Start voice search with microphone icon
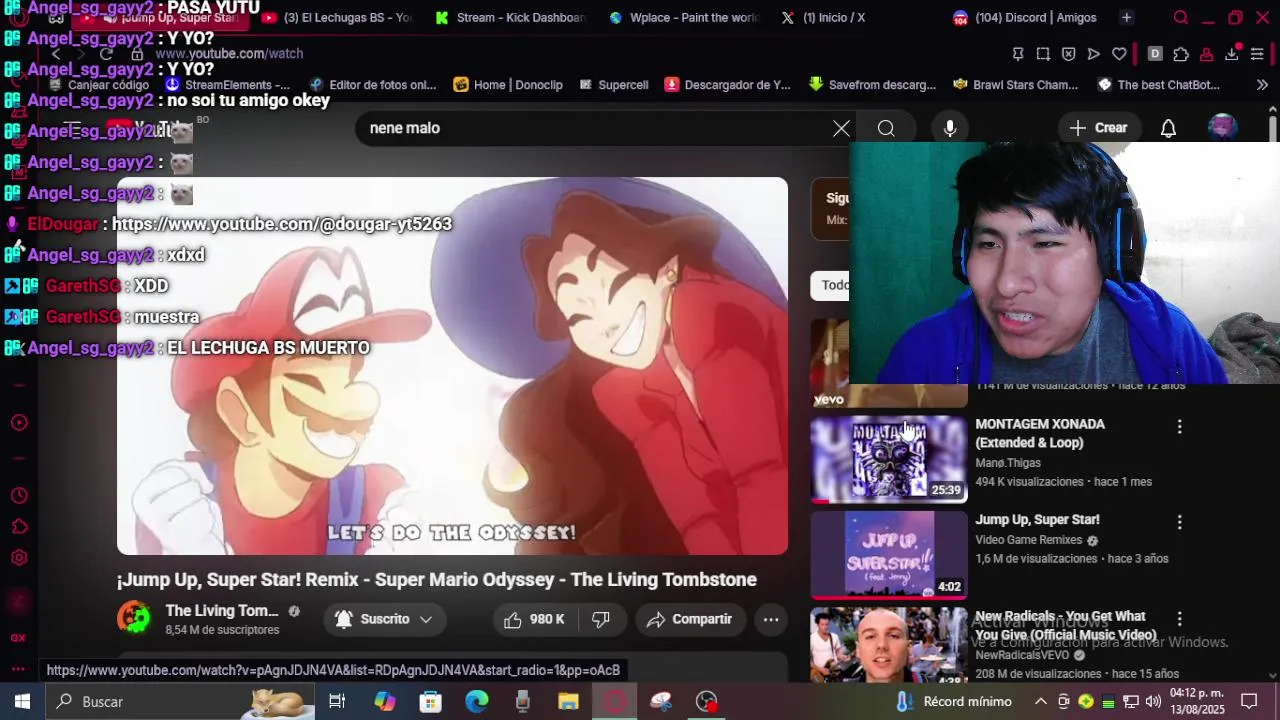Screen dimensions: 1280x720 (x=950, y=128)
